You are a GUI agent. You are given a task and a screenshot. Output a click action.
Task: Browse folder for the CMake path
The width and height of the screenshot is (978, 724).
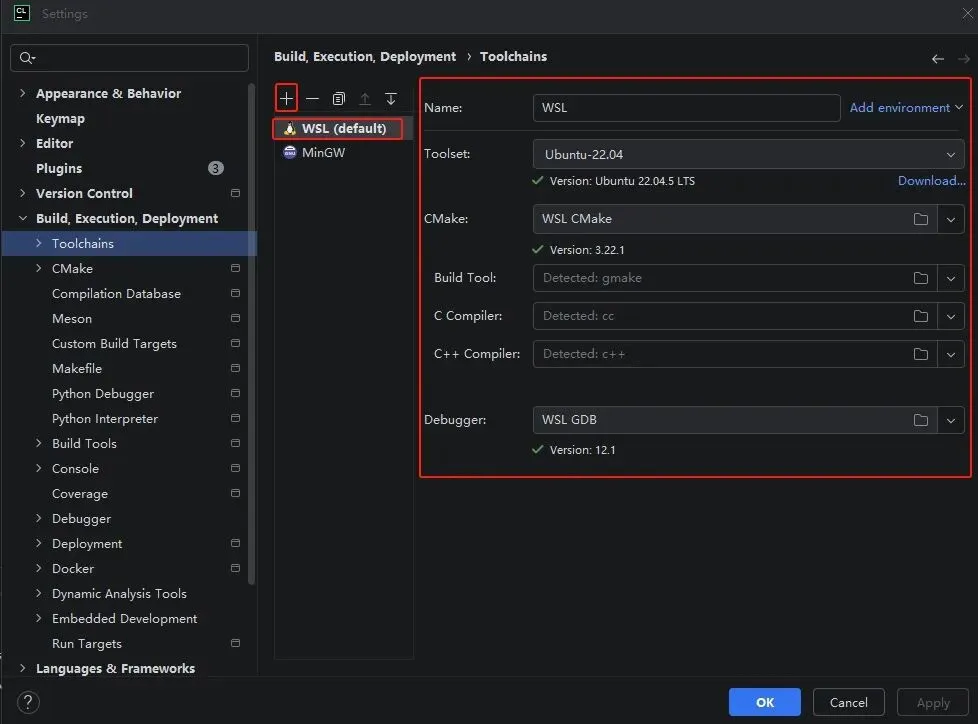[921, 219]
